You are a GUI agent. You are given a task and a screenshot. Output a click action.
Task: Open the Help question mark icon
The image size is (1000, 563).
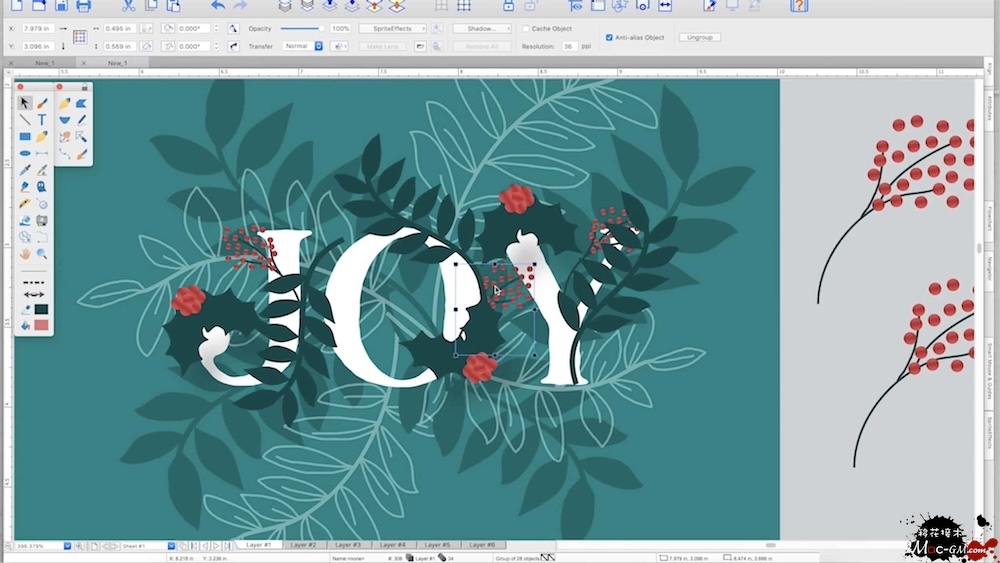click(x=798, y=6)
